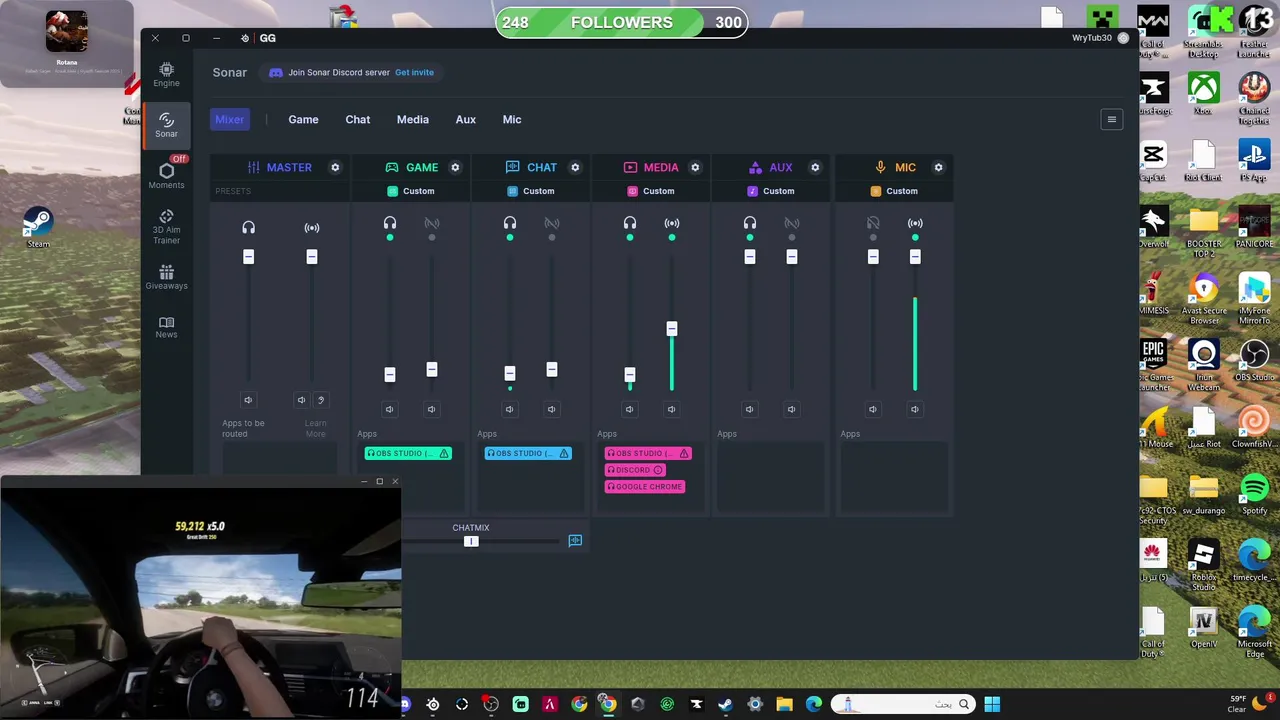Open News from the sidebar

click(166, 327)
